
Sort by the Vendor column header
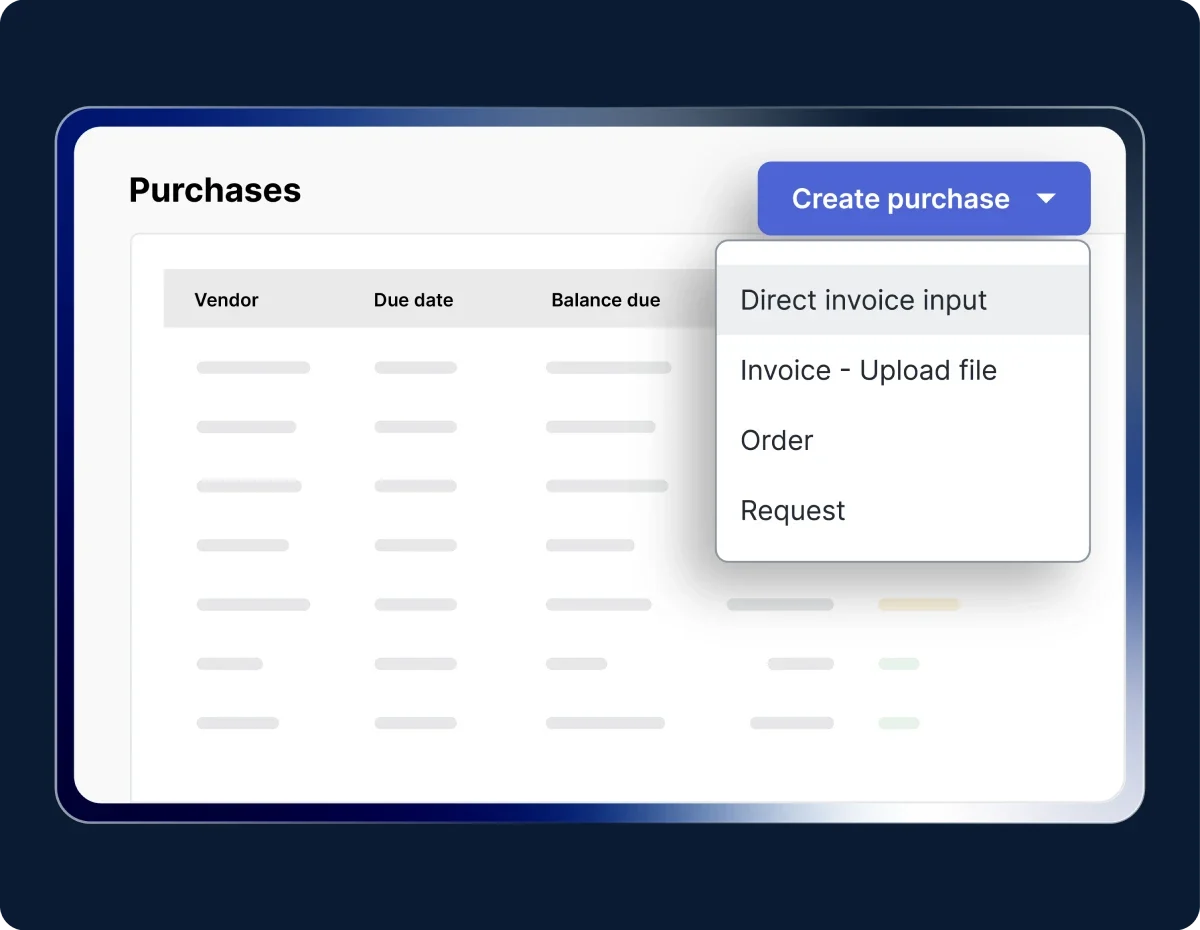pos(226,300)
